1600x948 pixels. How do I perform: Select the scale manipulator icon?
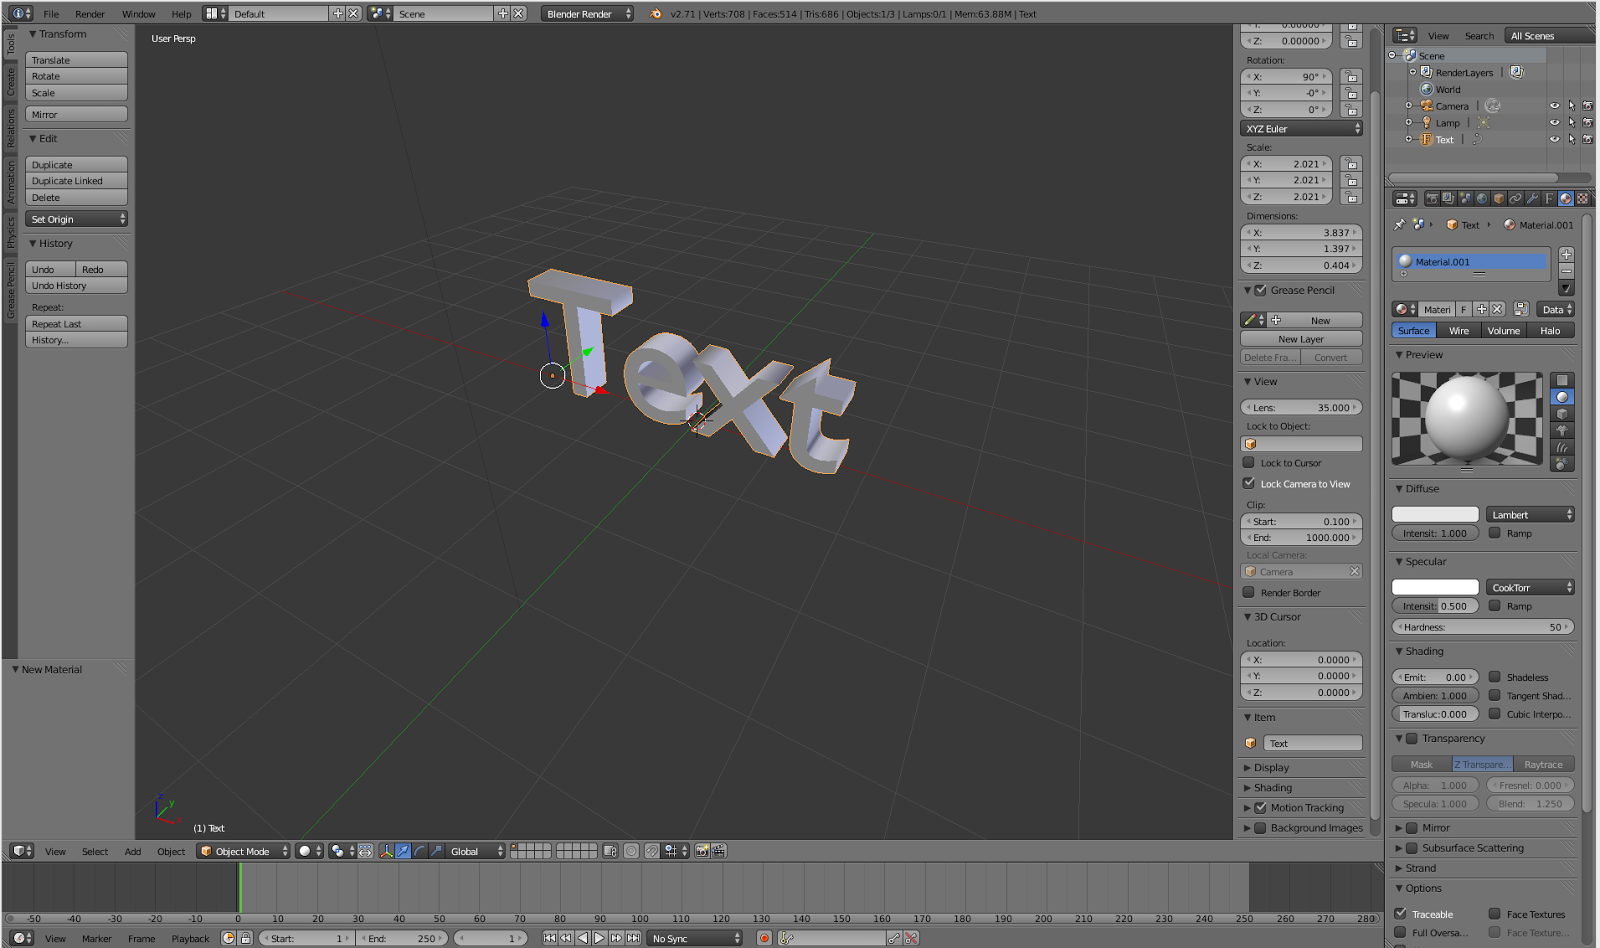[x=436, y=851]
